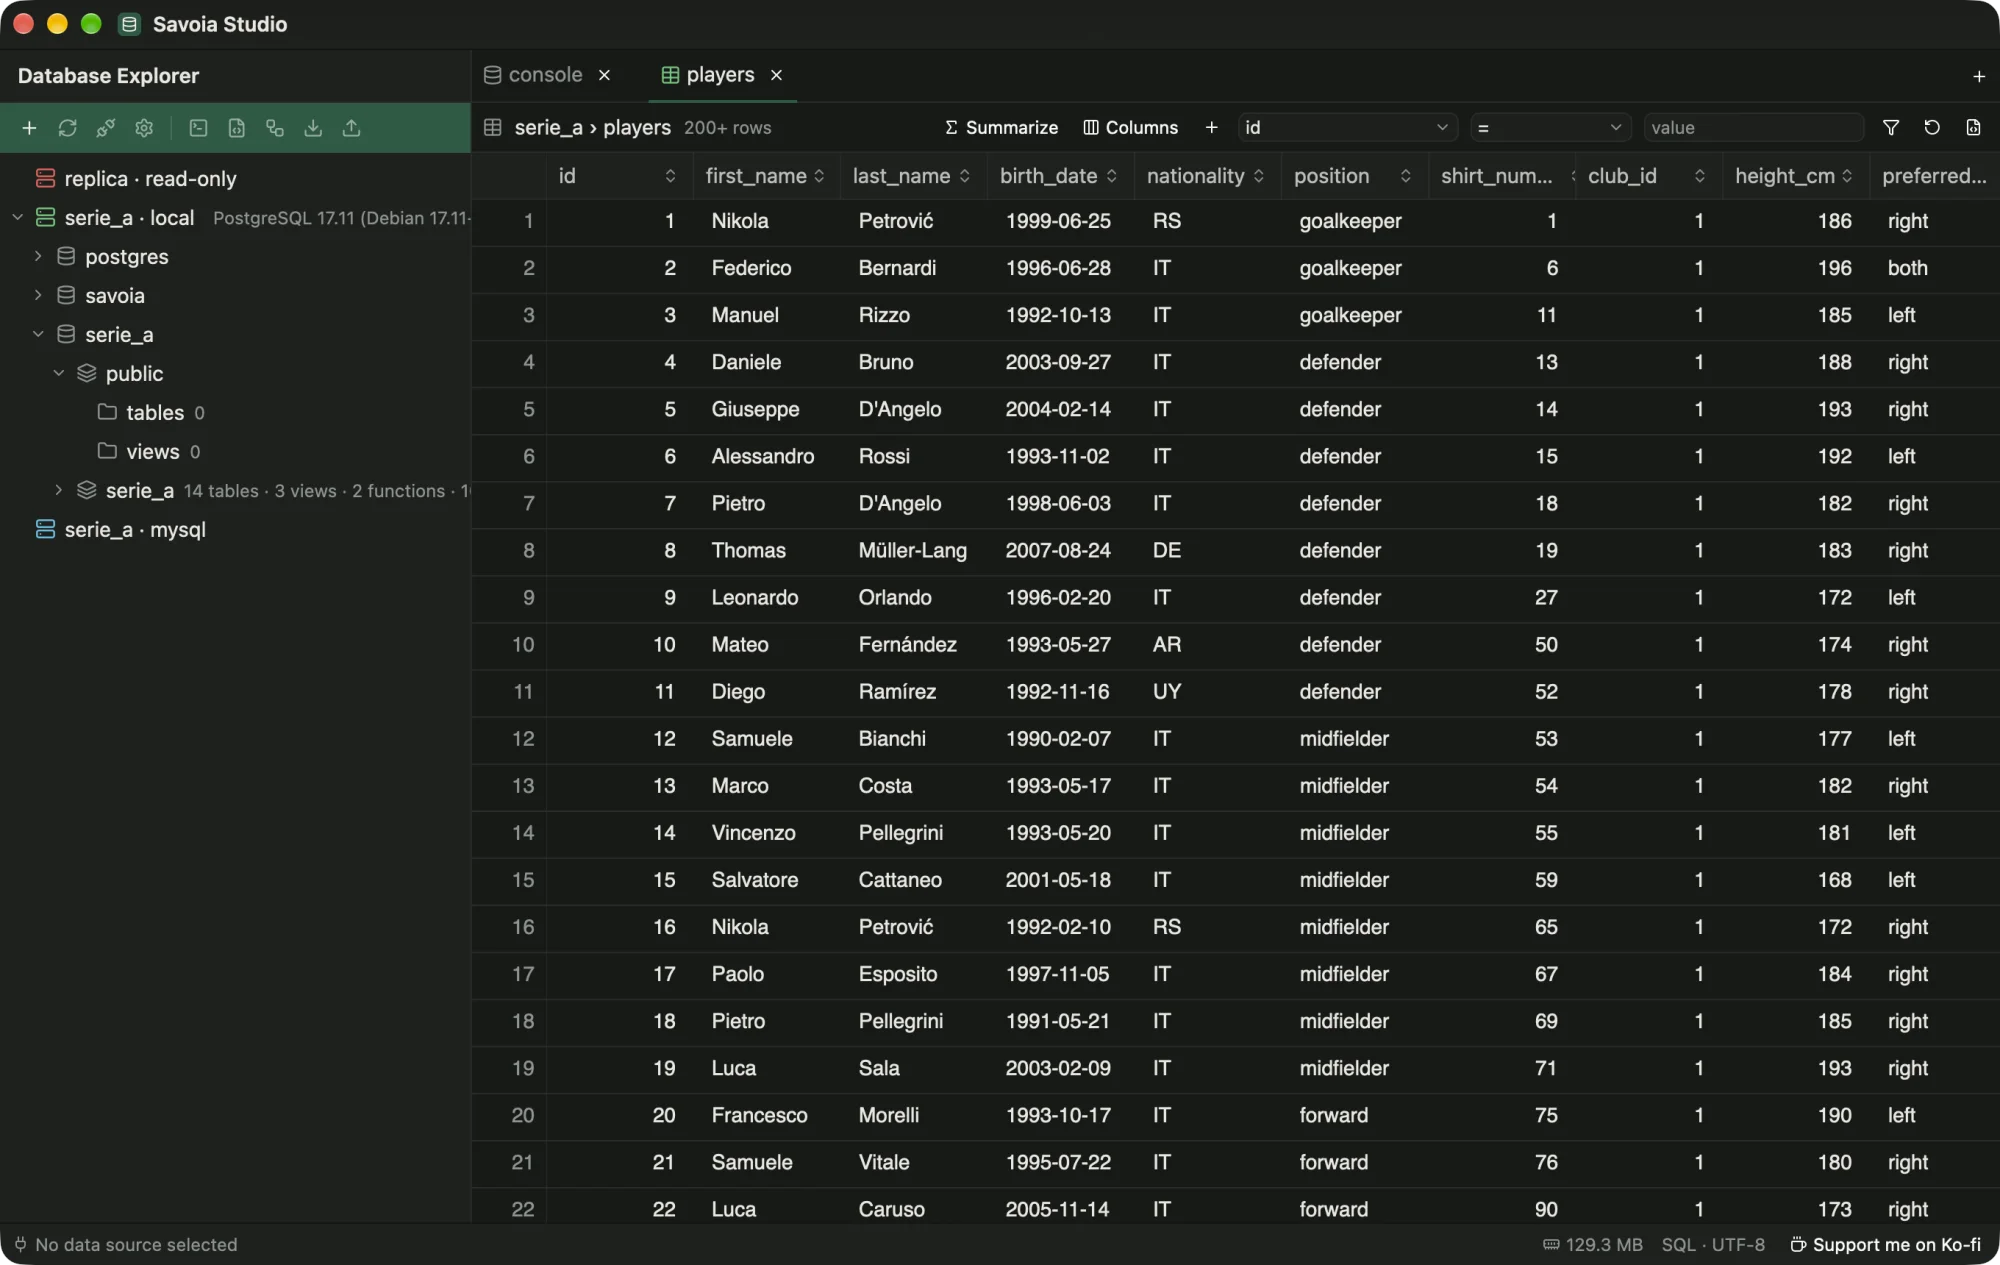Select the players tab

pos(721,75)
